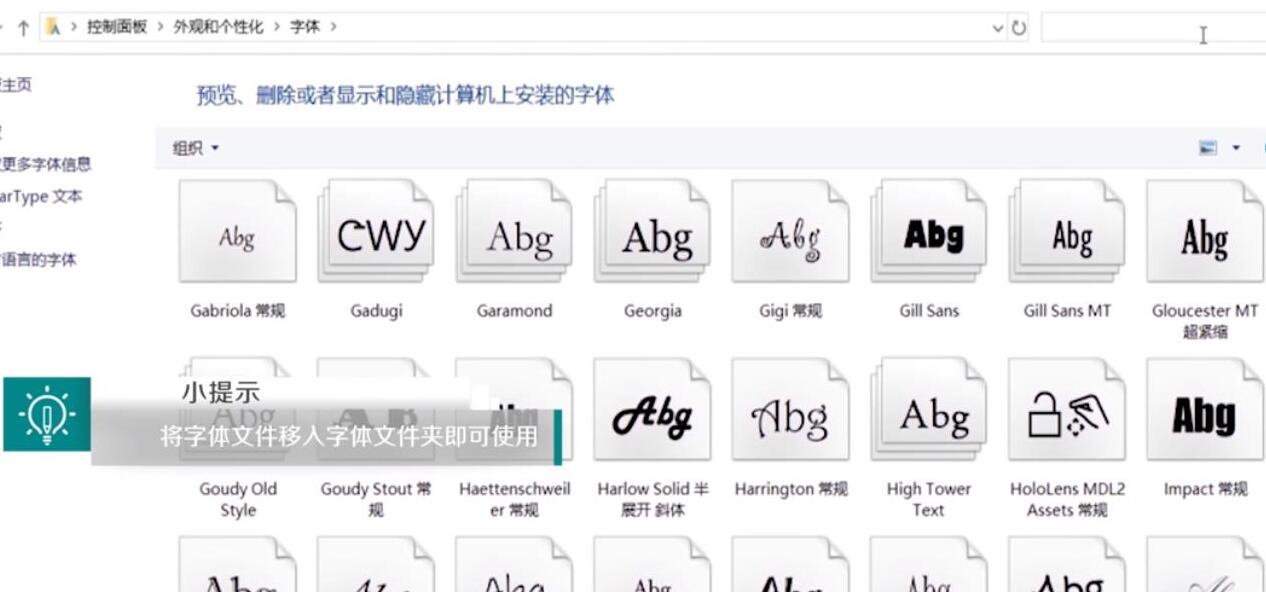Expand the address bar history dropdown
The width and height of the screenshot is (1266, 592).
point(997,28)
